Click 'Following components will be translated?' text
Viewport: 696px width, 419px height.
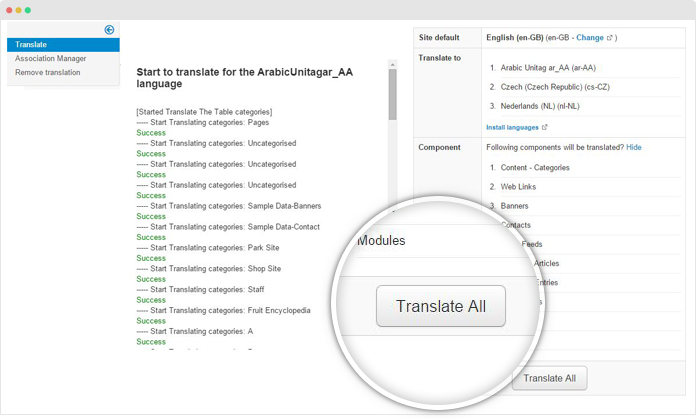555,147
